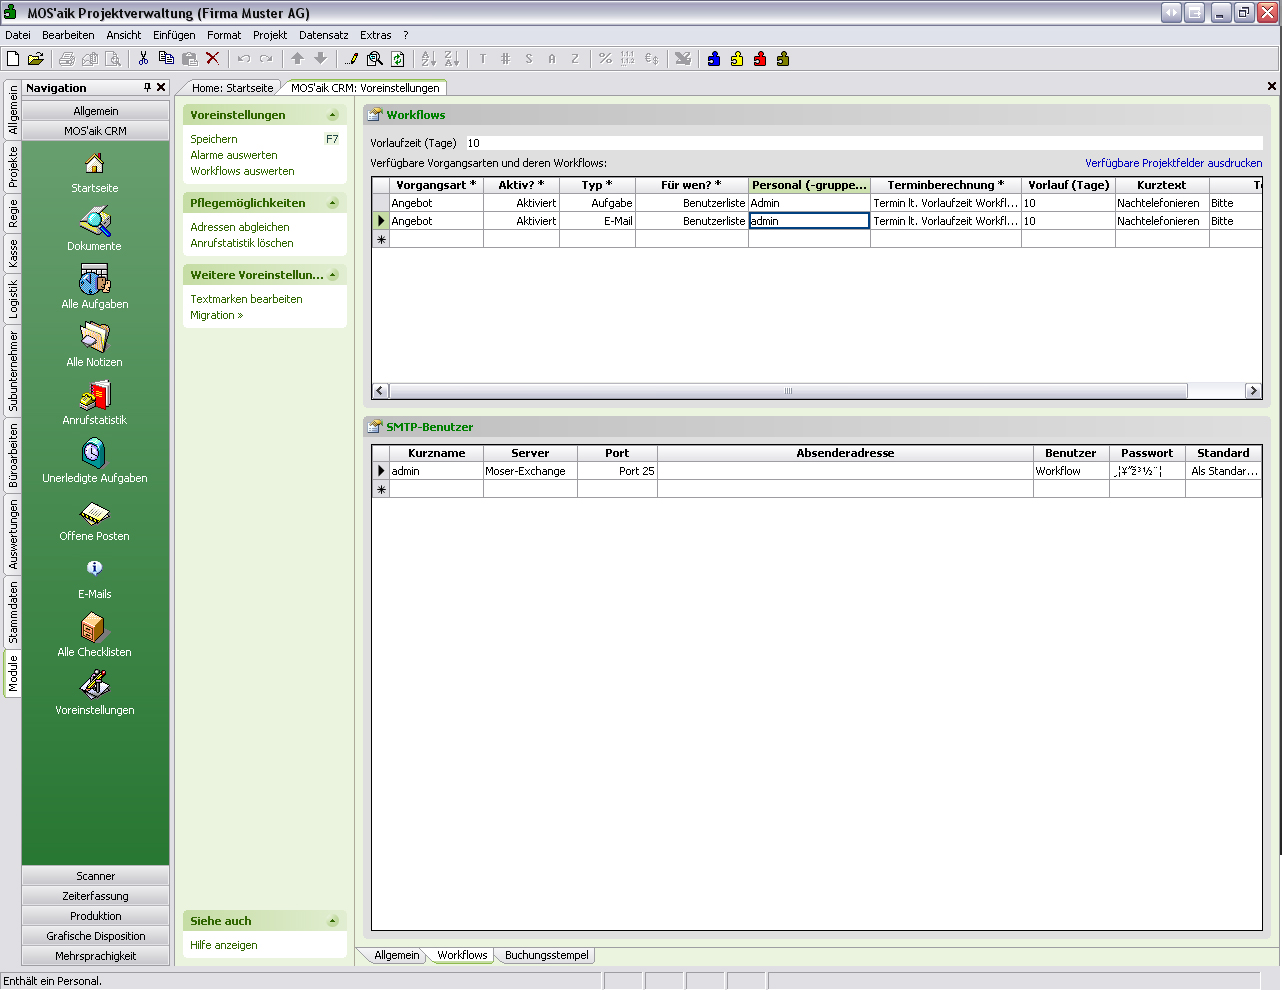Switch to the Buchungsstempel bottom tab
This screenshot has height=990, width=1282.
(546, 955)
